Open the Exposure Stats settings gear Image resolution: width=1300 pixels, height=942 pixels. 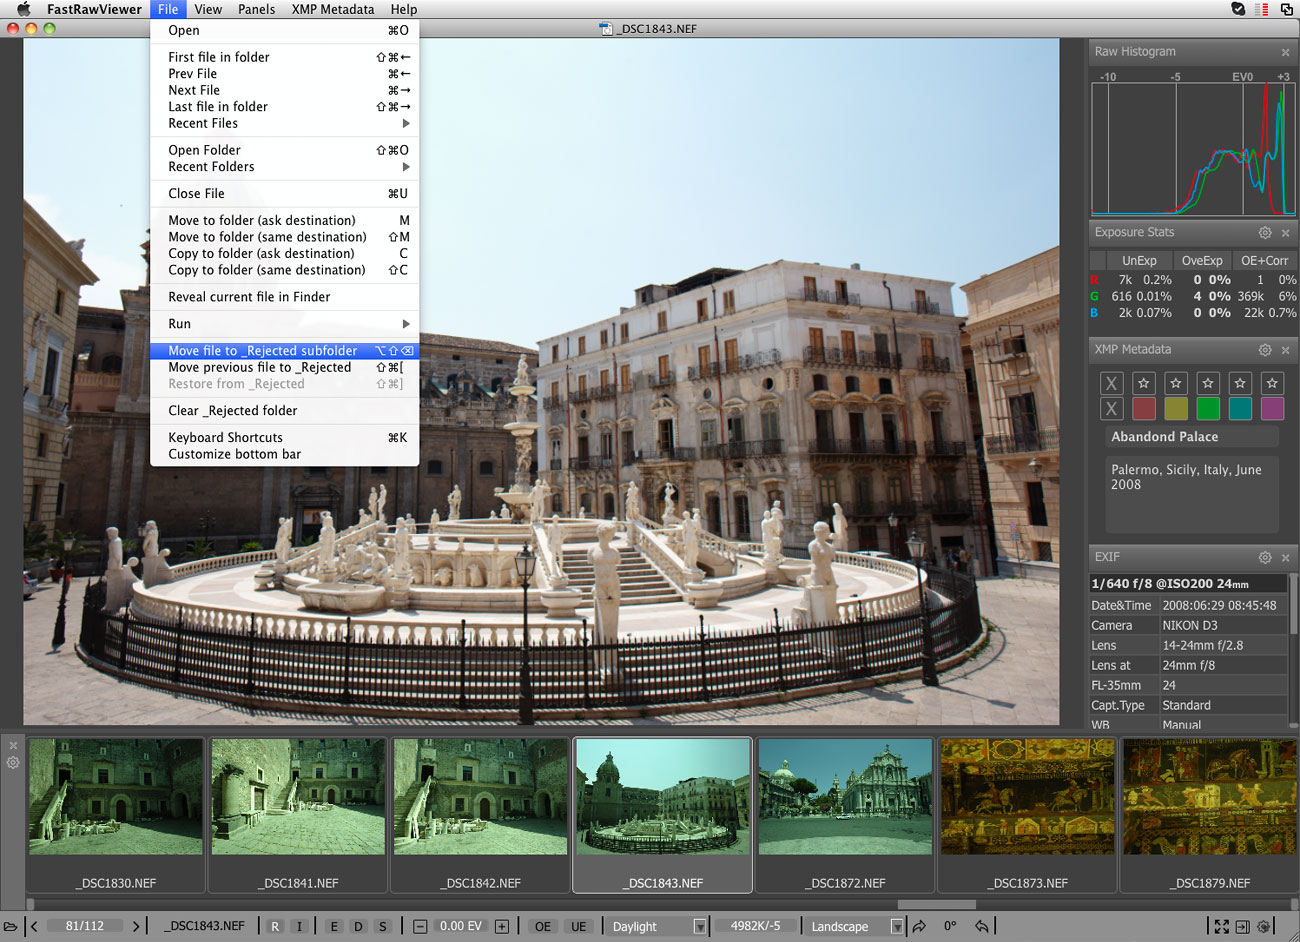1264,232
